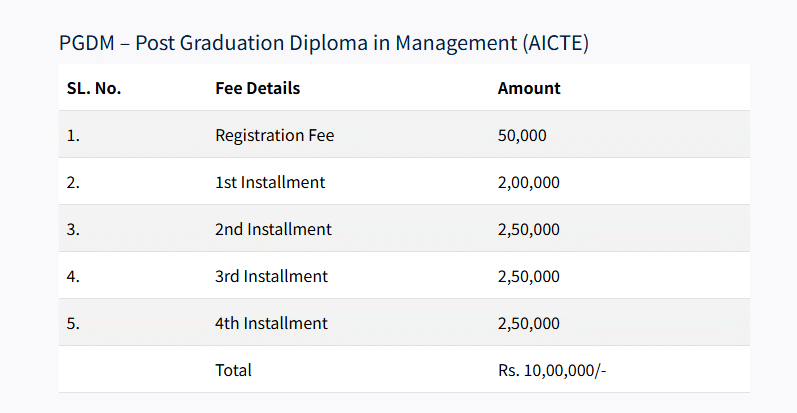Click the 50,000 amount value

(522, 135)
